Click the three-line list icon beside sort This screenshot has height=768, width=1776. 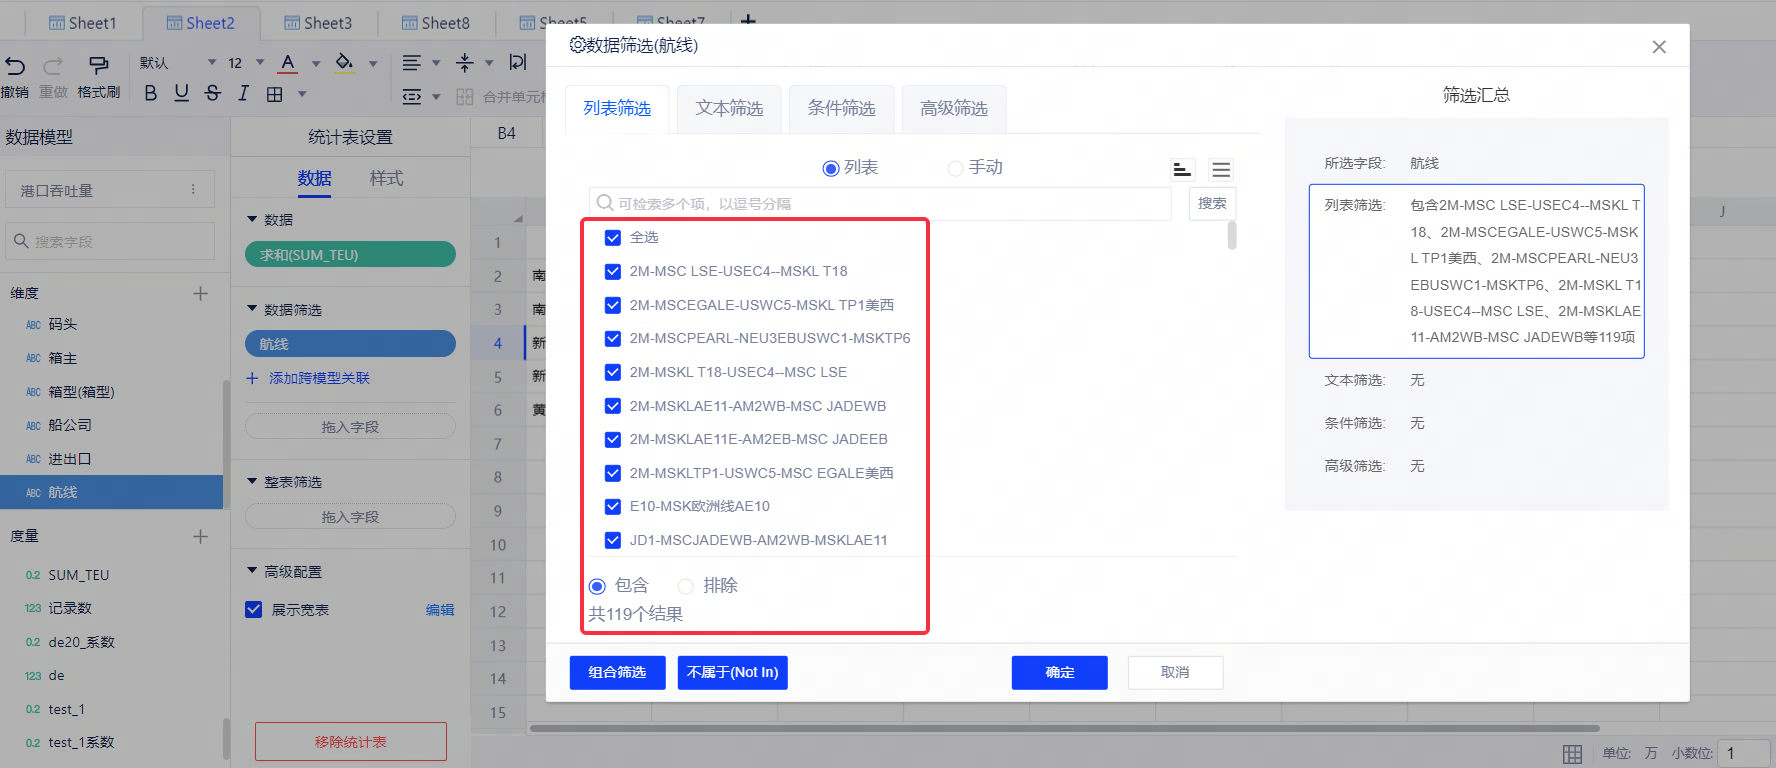pyautogui.click(x=1221, y=169)
